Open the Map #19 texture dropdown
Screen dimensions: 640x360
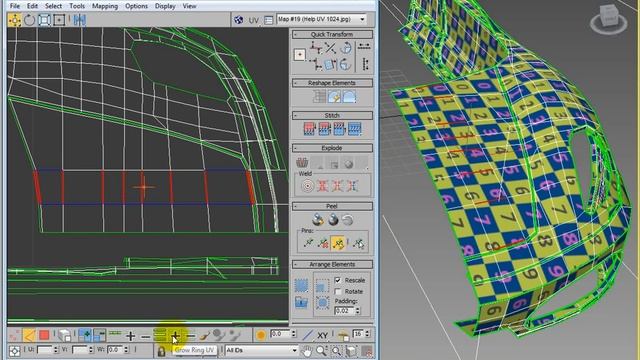click(x=322, y=19)
